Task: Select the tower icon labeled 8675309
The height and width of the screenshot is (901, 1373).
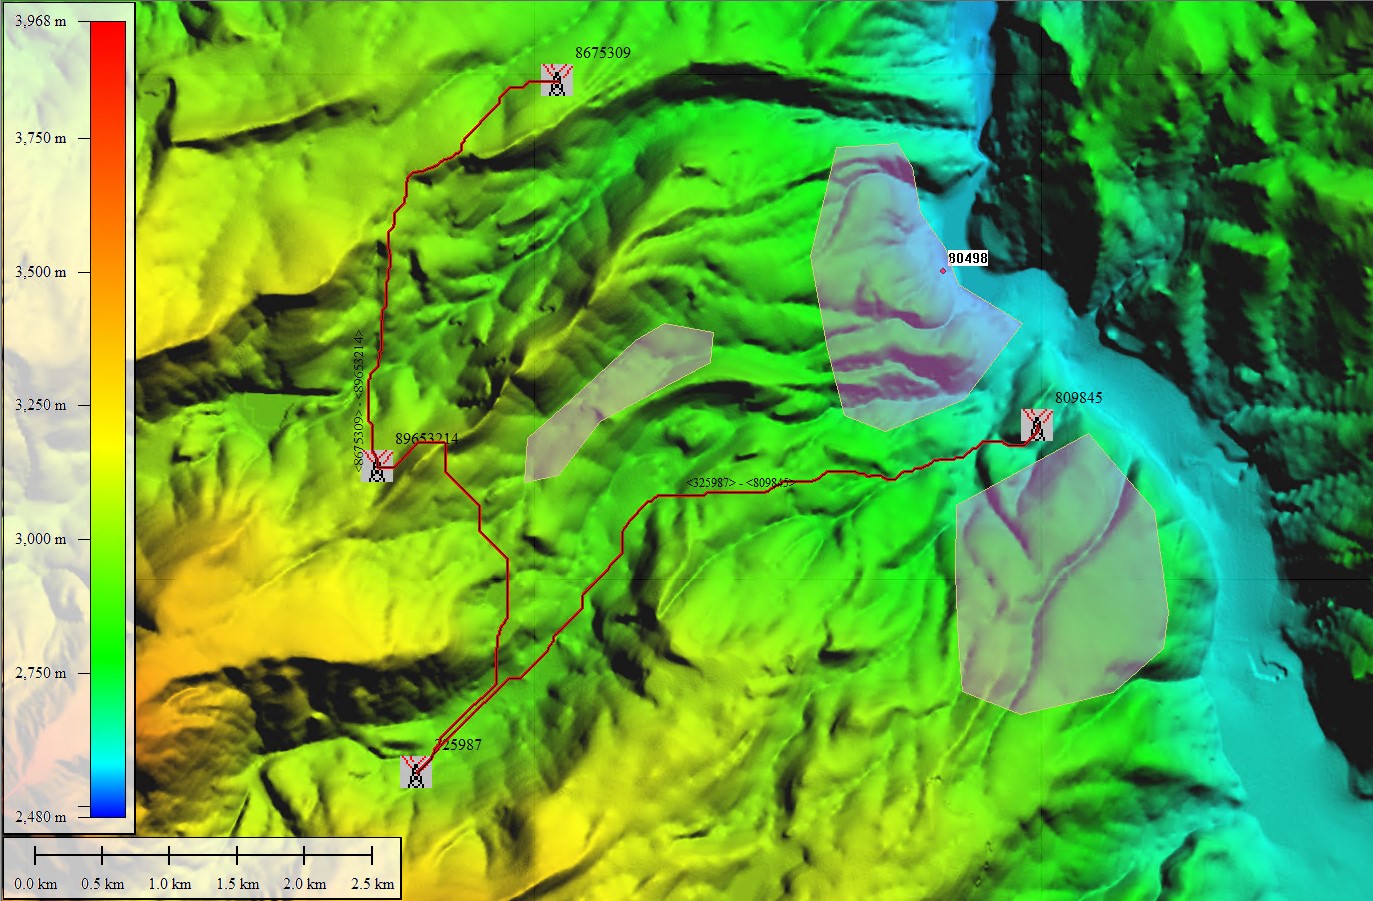Action: coord(557,80)
